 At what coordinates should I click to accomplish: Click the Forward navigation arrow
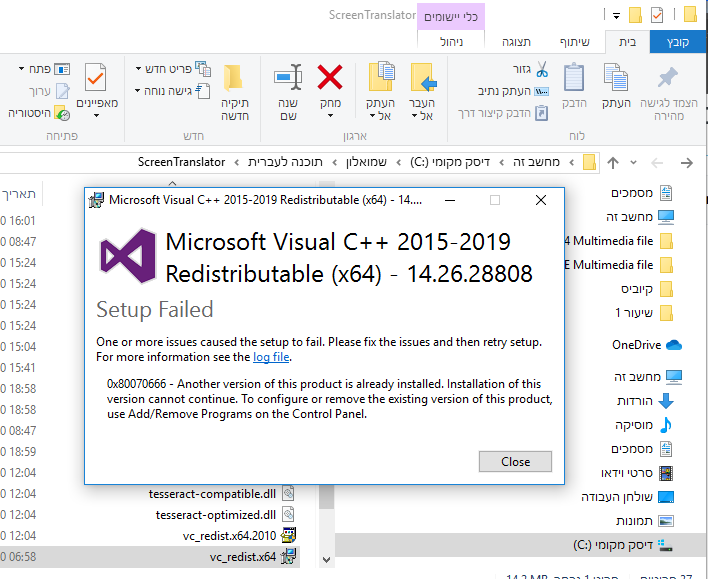(x=687, y=163)
